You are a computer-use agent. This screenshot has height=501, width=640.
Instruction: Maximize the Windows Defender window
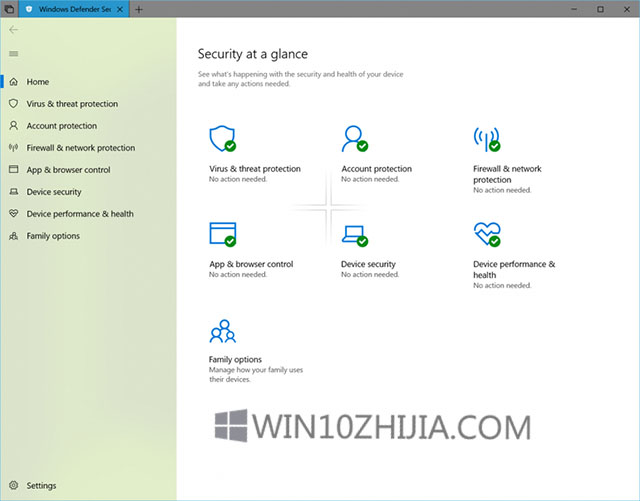coord(600,9)
